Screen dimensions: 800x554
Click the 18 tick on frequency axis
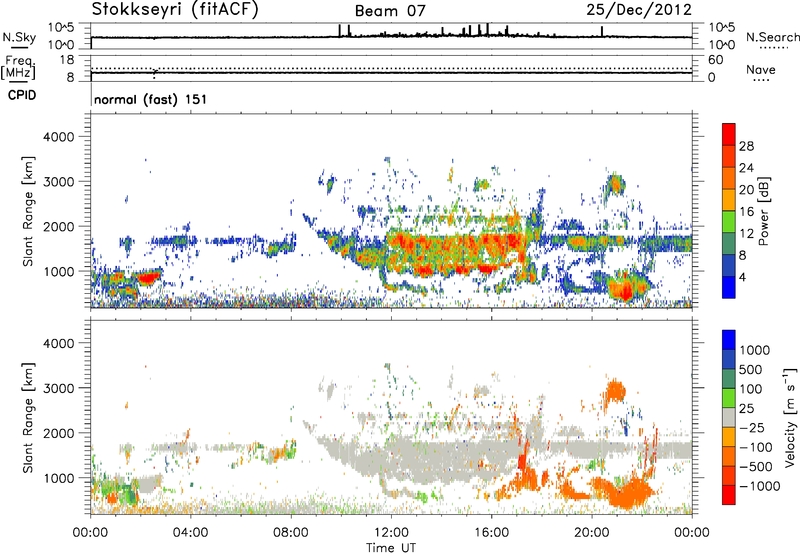[x=67, y=60]
